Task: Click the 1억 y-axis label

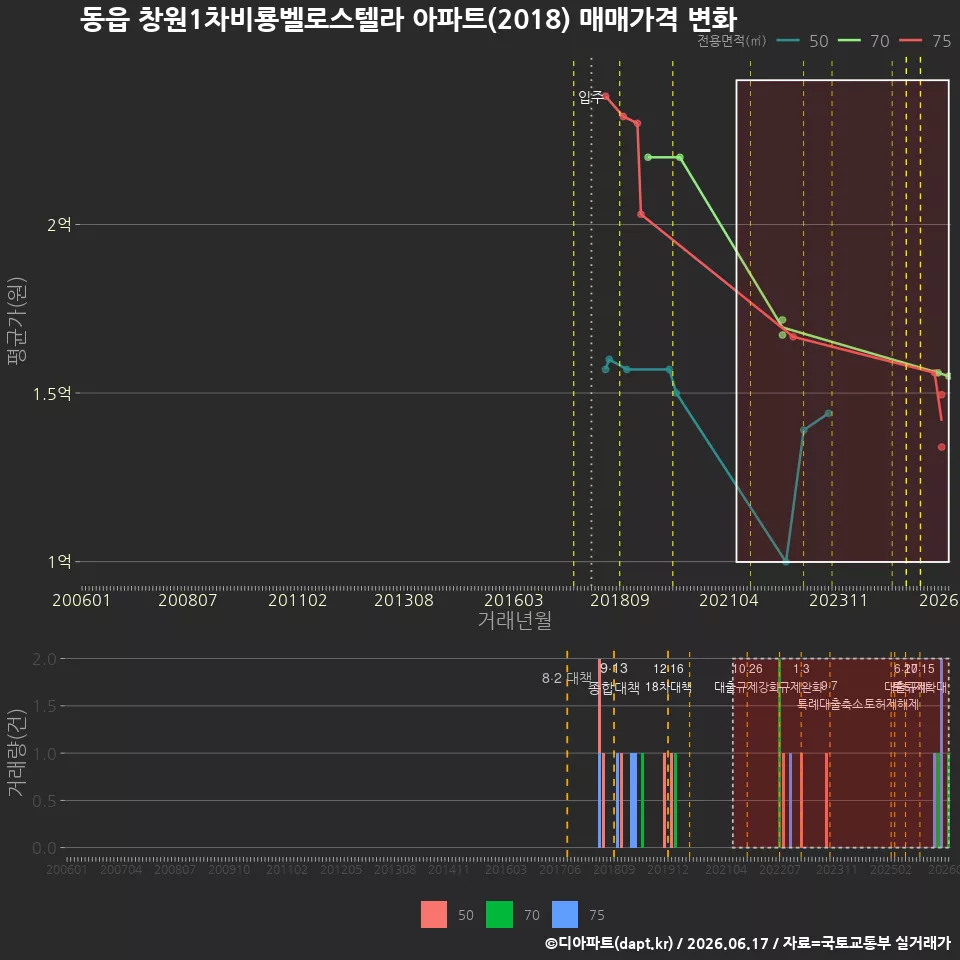Action: 59,561
